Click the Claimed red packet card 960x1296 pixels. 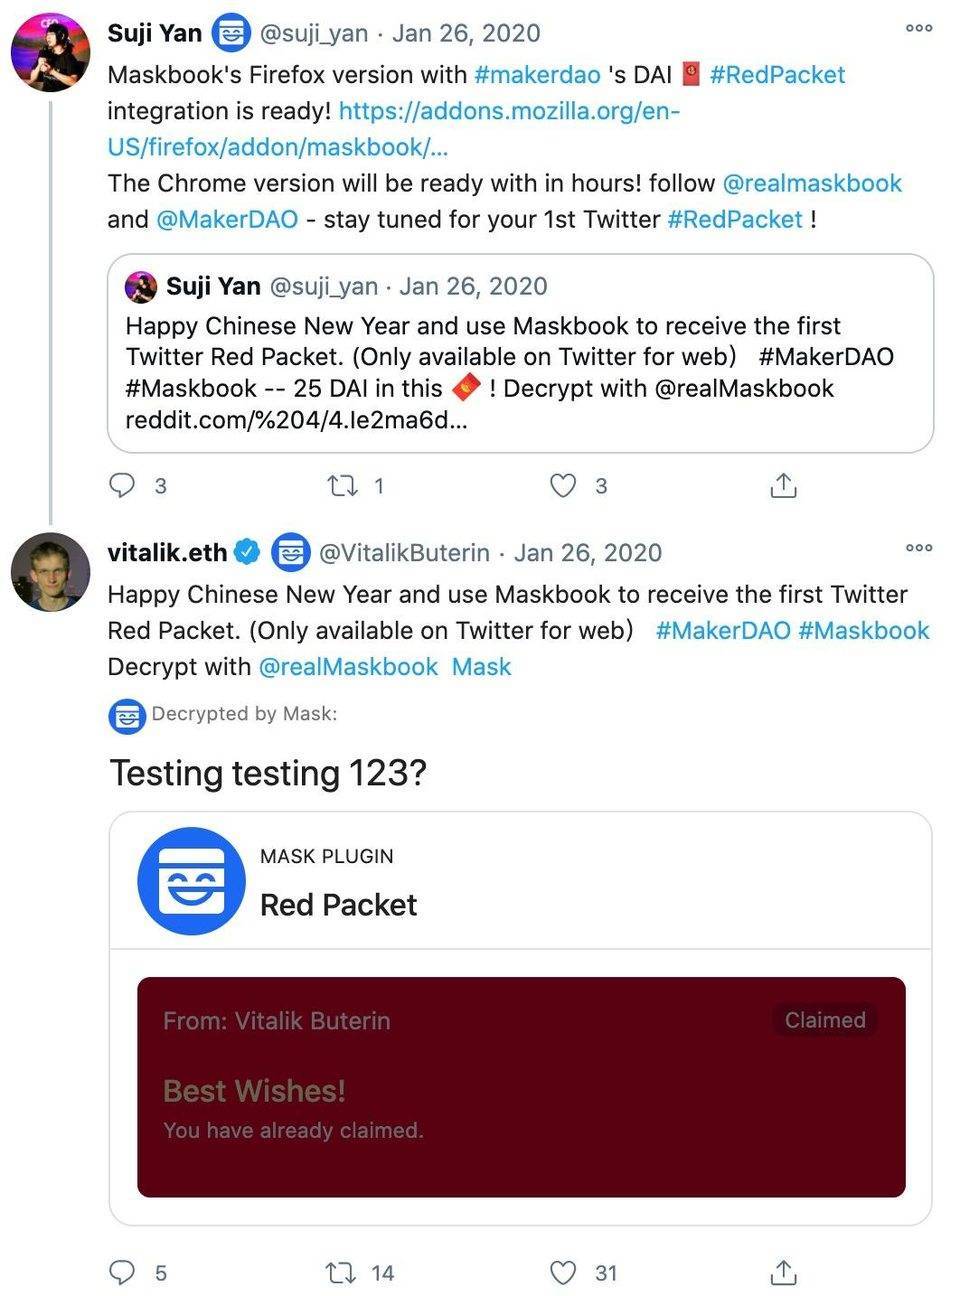(x=520, y=1086)
